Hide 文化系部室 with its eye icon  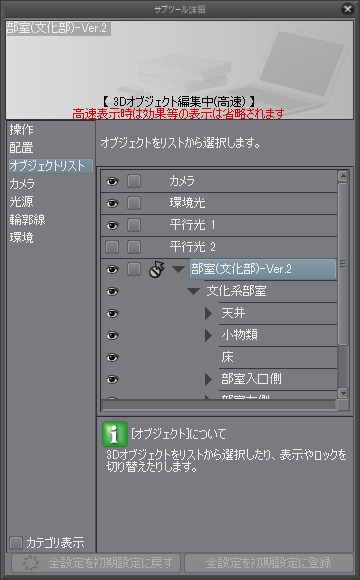(112, 291)
